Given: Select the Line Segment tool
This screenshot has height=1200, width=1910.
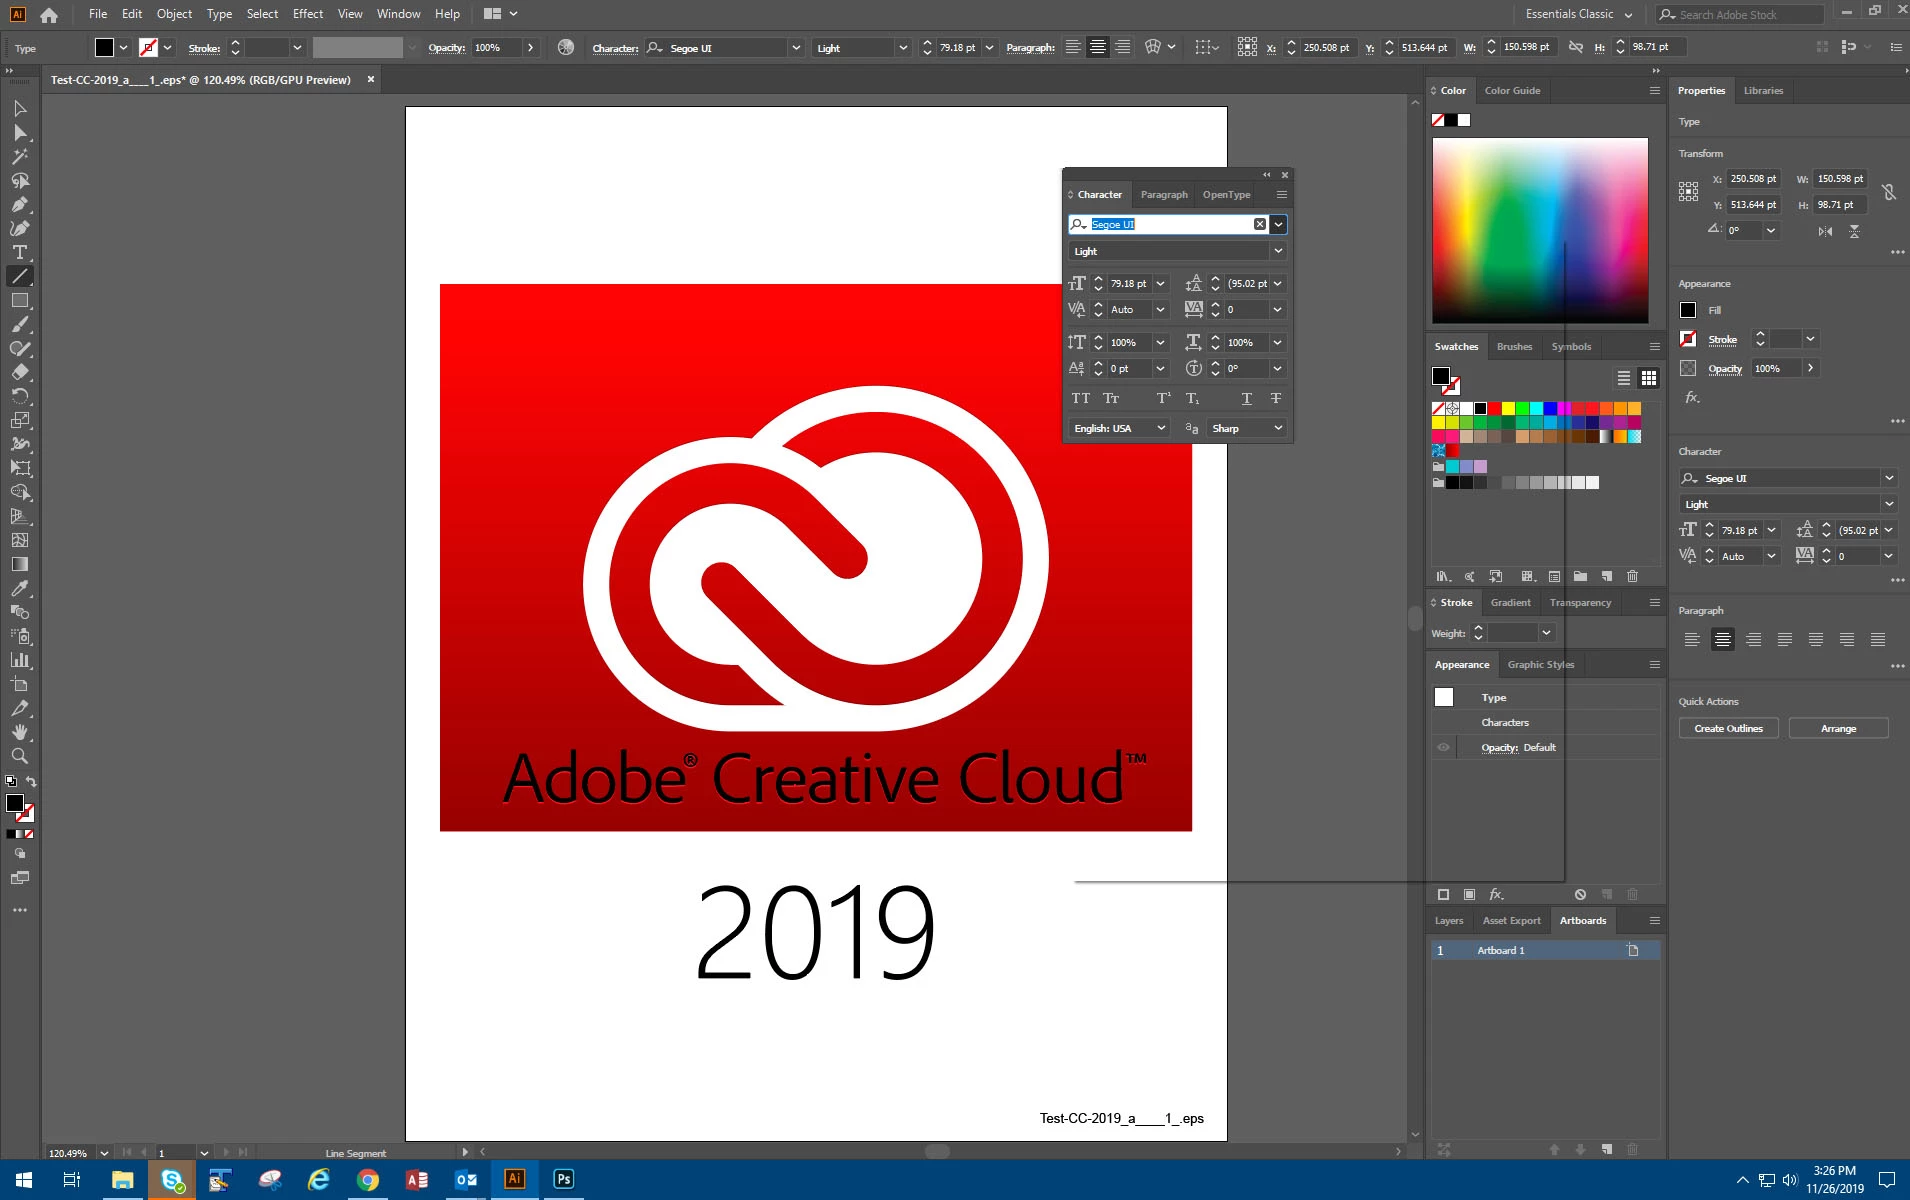Looking at the screenshot, I should [20, 276].
